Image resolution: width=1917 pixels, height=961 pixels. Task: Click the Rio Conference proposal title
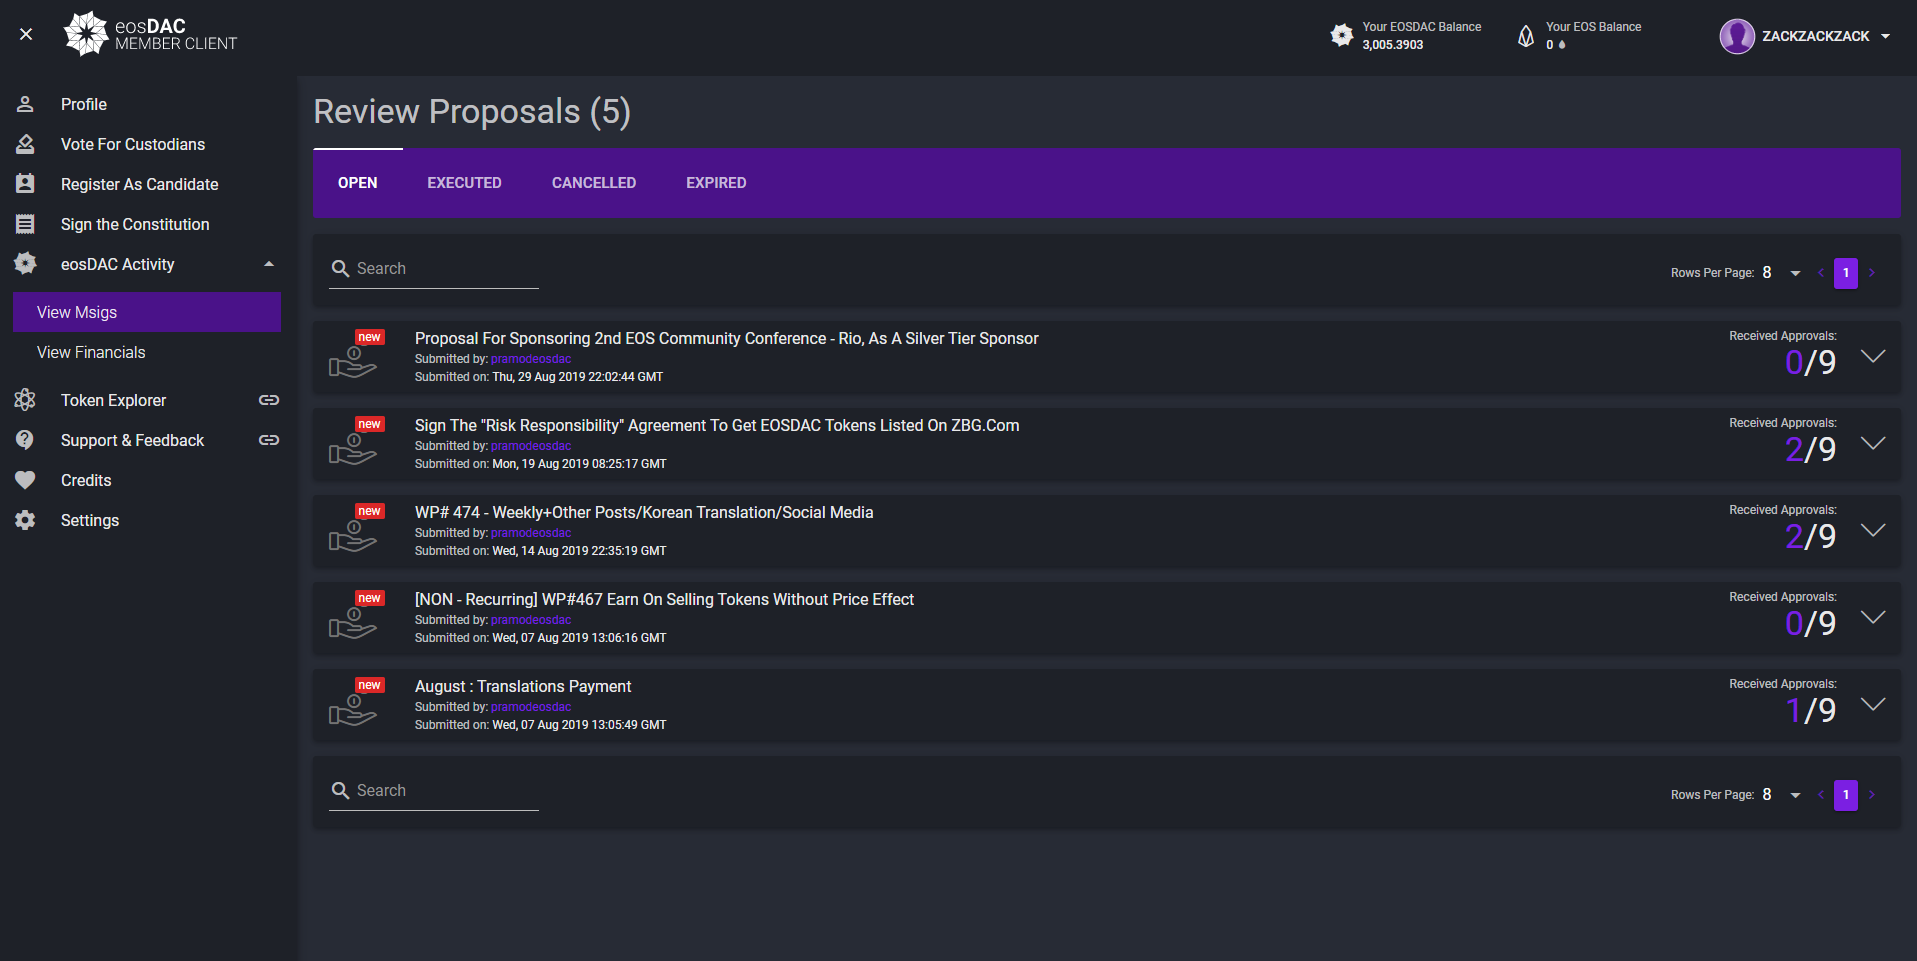pos(727,339)
